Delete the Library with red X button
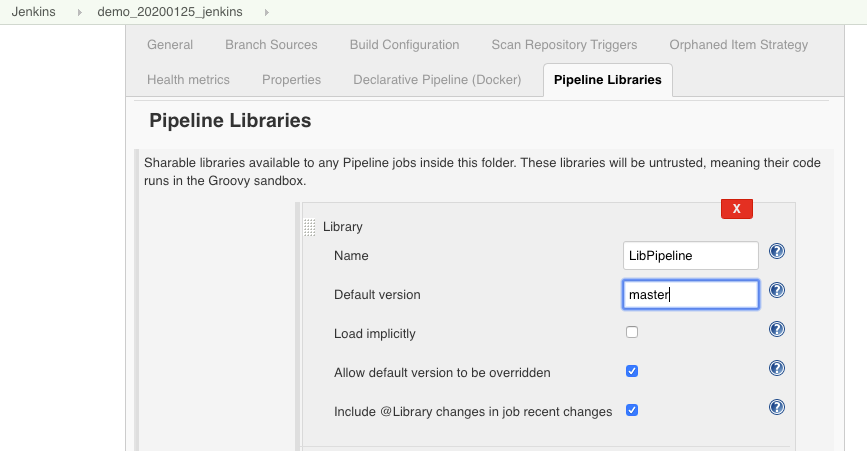Screen dimensions: 867x451 click(736, 208)
